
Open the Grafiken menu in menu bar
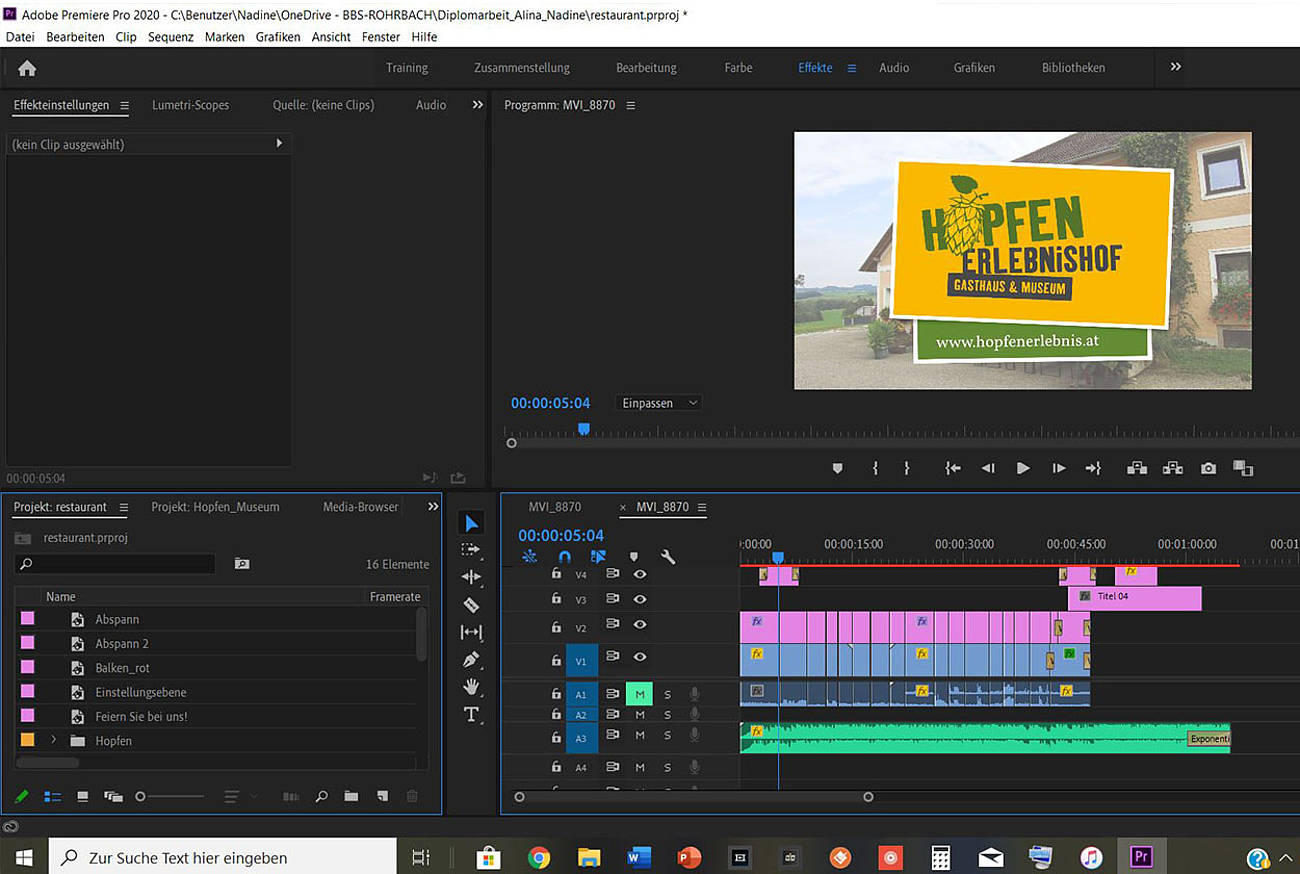(278, 37)
